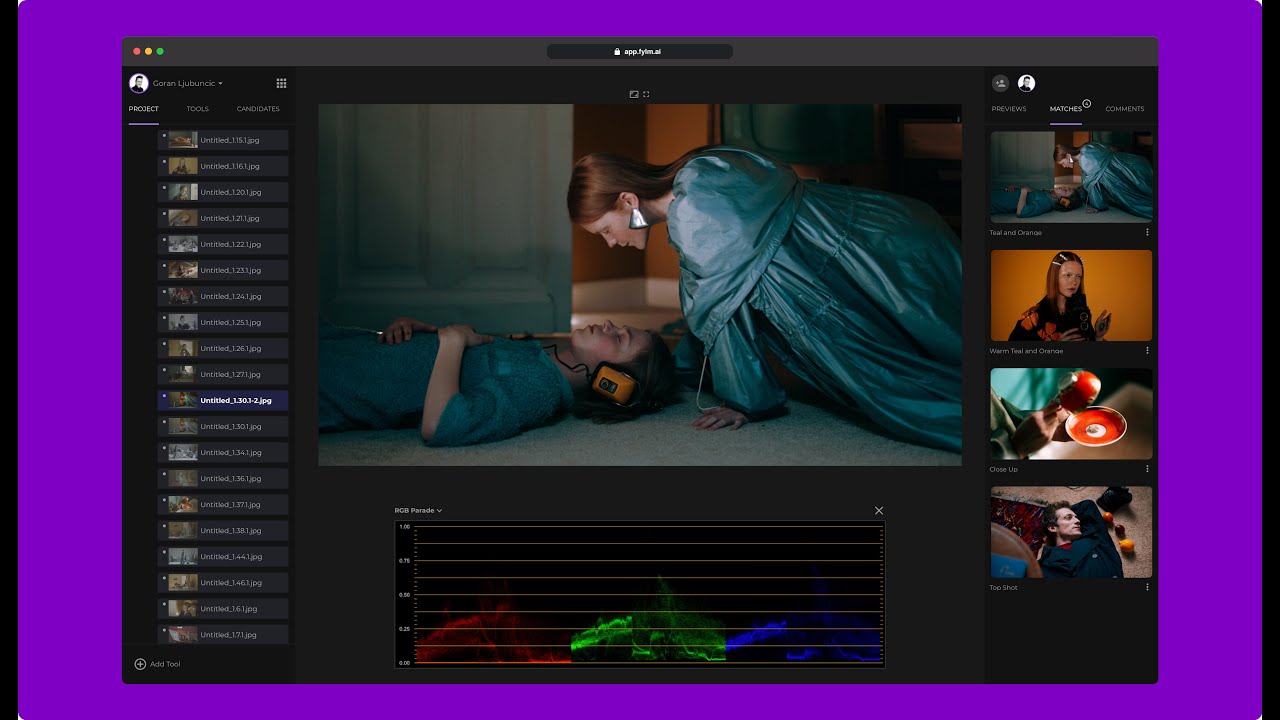Open options for Warm Teal and Orange
Viewport: 1280px width, 720px height.
tap(1147, 351)
